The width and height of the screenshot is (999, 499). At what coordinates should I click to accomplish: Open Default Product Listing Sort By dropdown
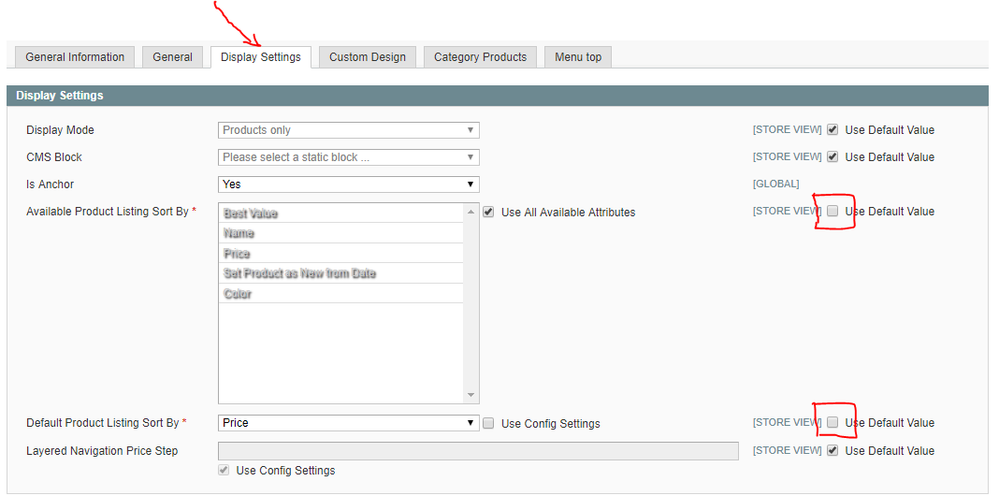(348, 423)
